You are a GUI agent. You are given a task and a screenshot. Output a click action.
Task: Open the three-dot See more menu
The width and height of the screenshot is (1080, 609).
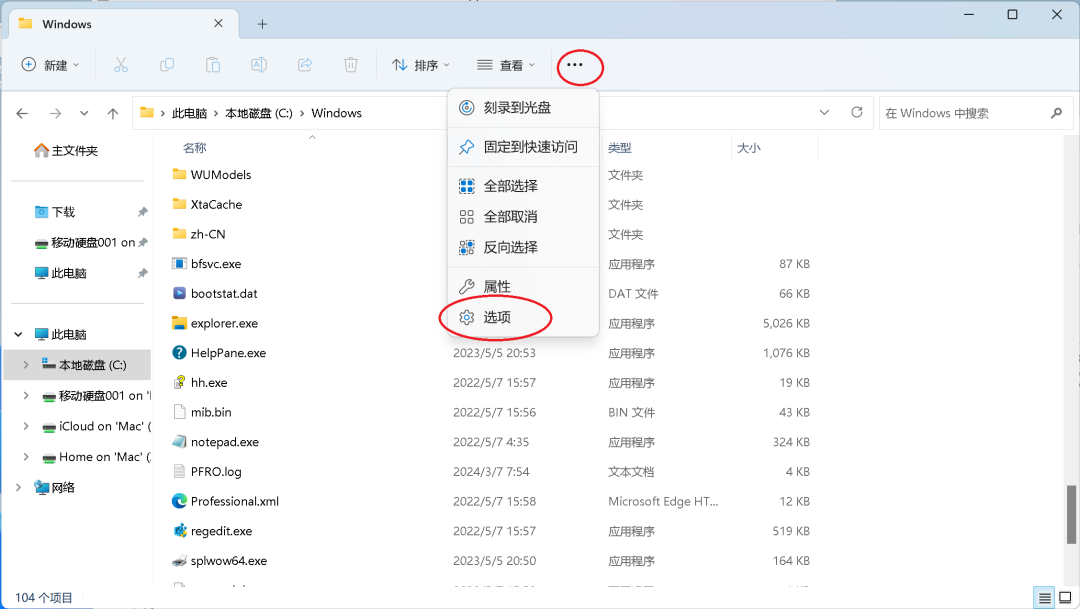tap(575, 65)
